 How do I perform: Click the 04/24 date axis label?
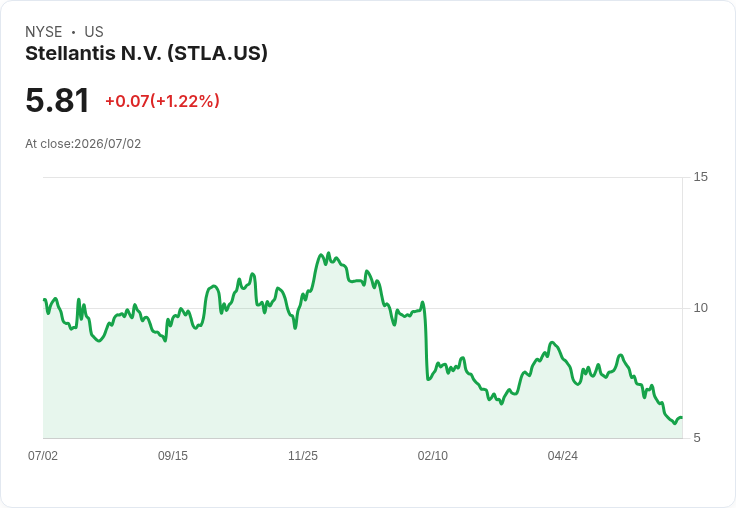pyautogui.click(x=562, y=456)
